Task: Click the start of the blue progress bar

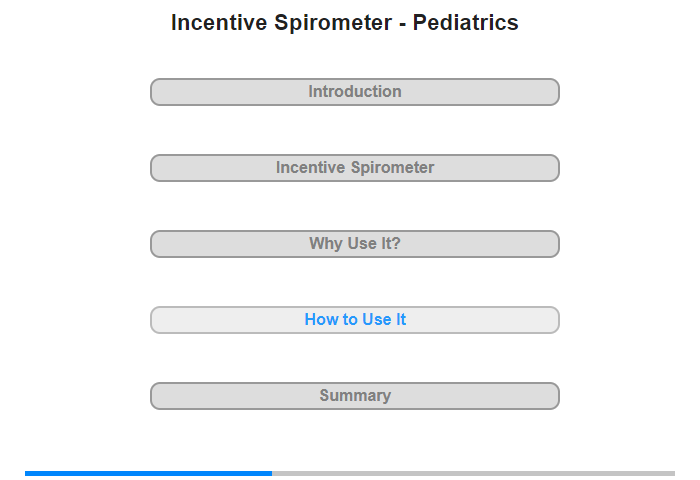Action: (28, 473)
